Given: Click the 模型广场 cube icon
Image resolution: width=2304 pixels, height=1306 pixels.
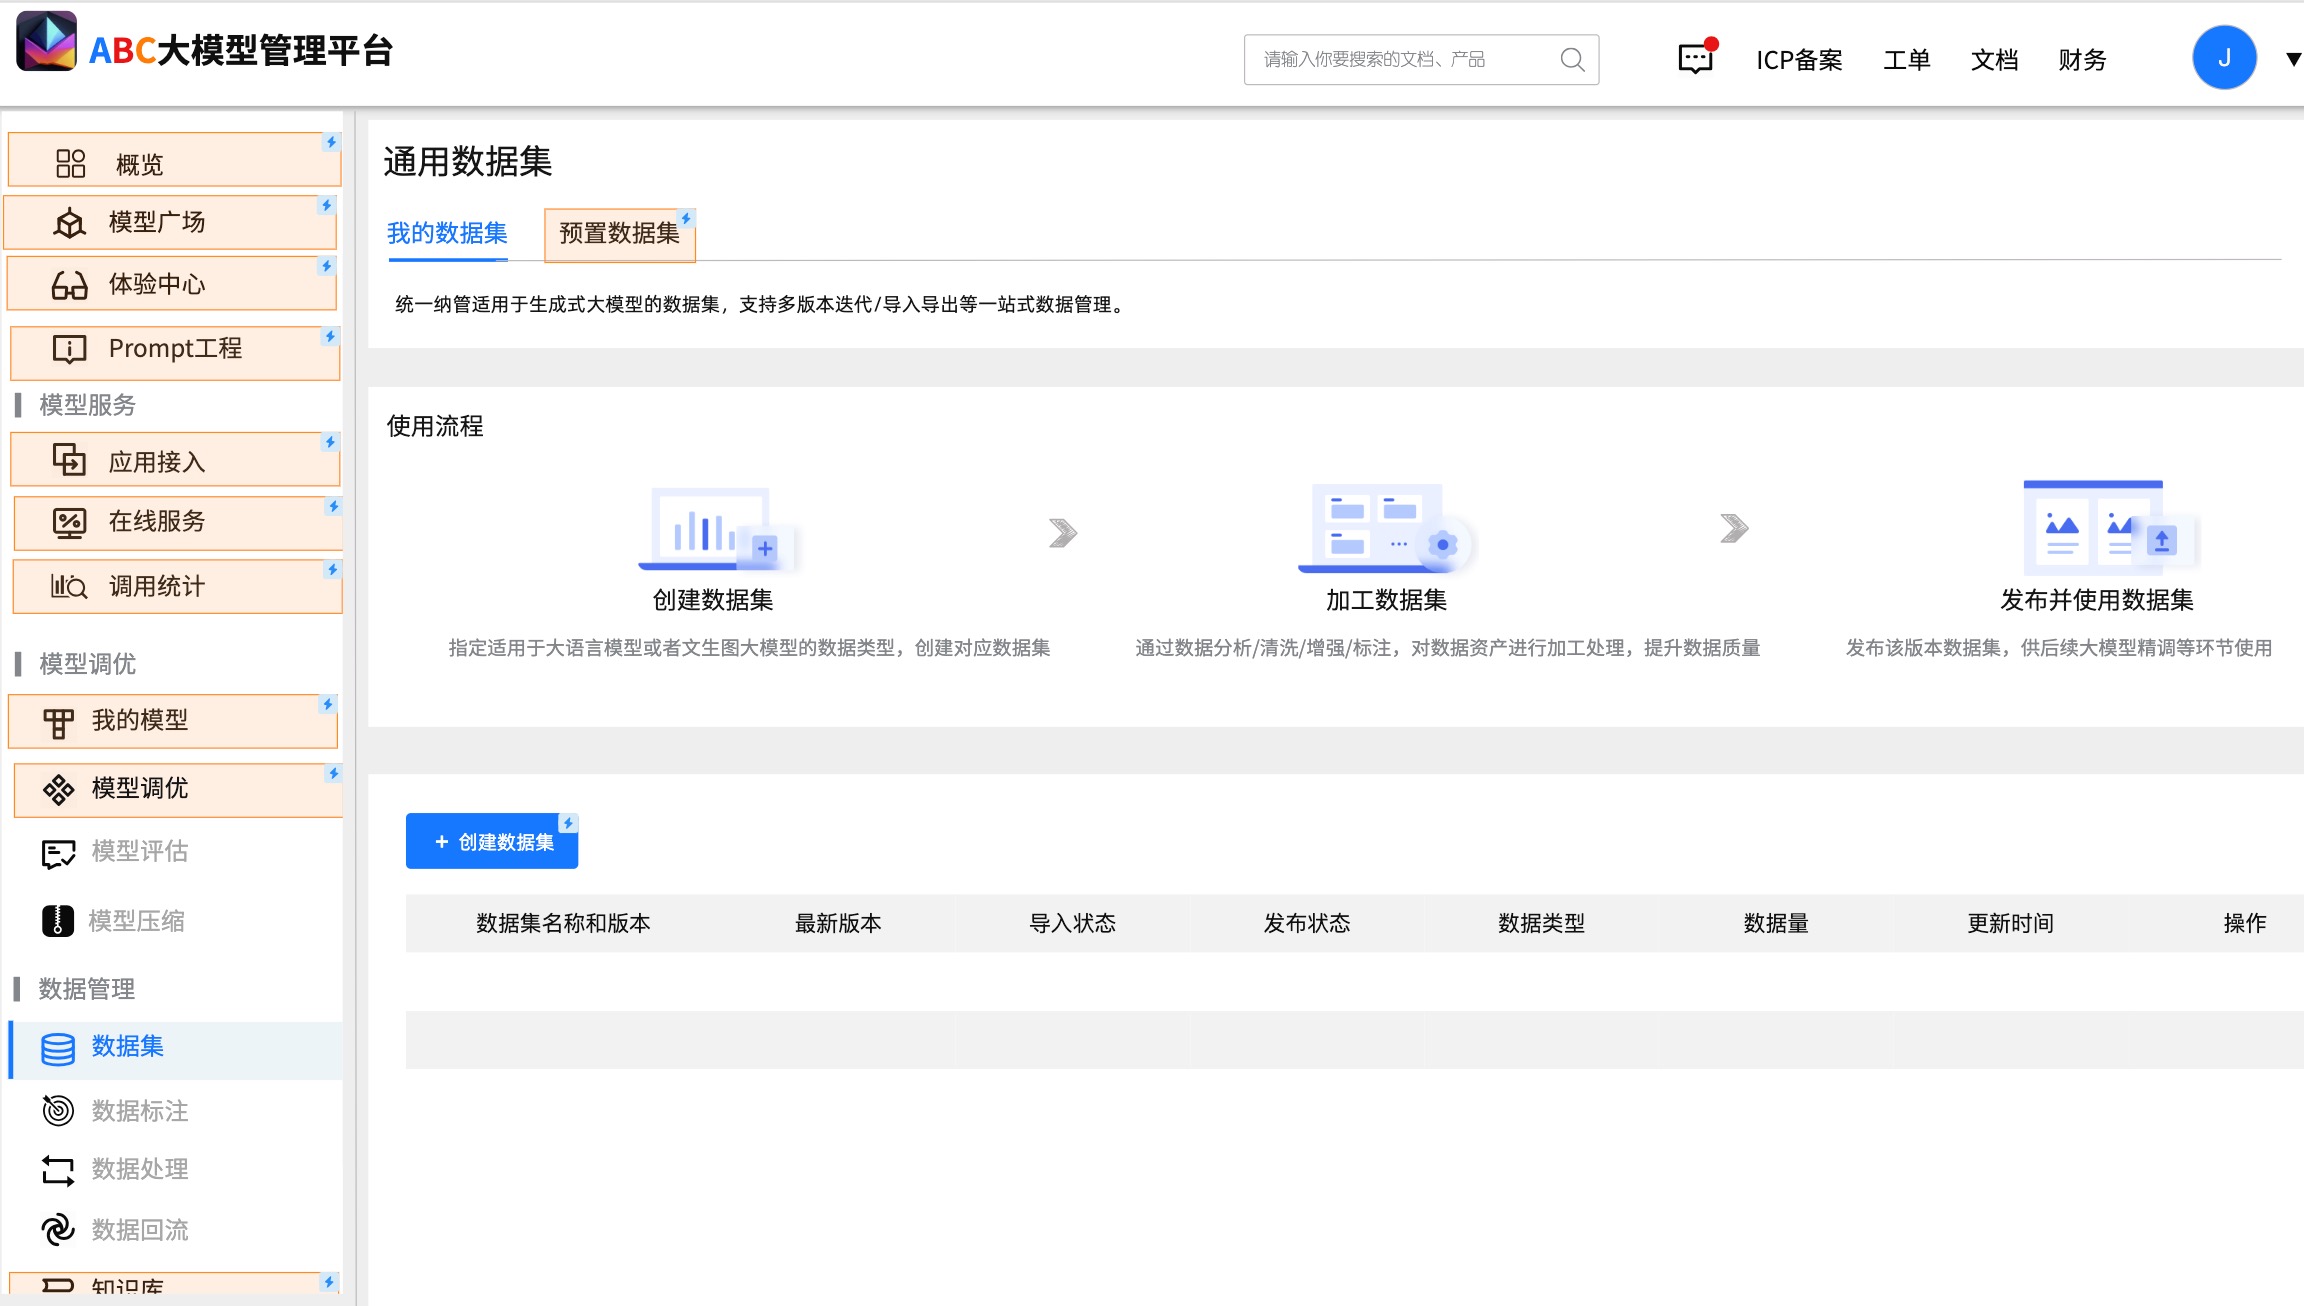Looking at the screenshot, I should pos(69,223).
